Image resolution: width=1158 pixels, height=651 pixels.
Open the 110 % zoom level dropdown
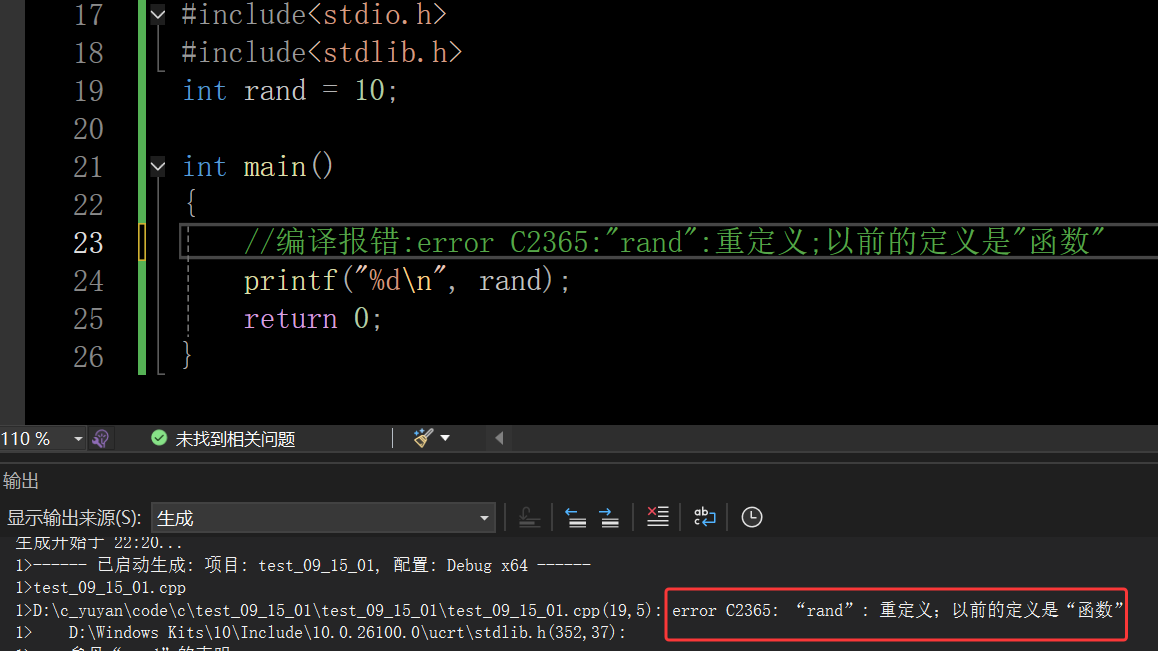pyautogui.click(x=78, y=439)
